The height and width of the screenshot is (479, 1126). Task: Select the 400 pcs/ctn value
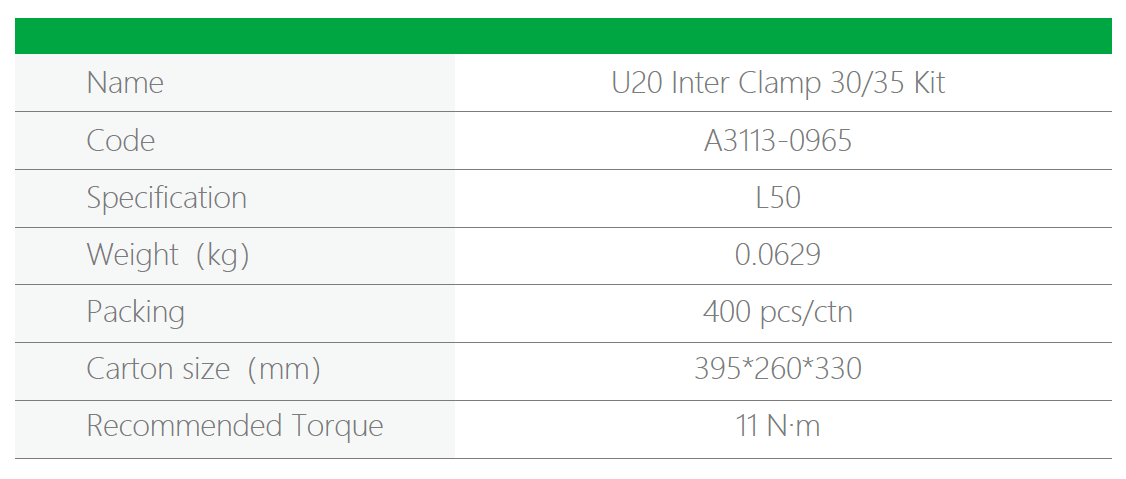tap(778, 313)
